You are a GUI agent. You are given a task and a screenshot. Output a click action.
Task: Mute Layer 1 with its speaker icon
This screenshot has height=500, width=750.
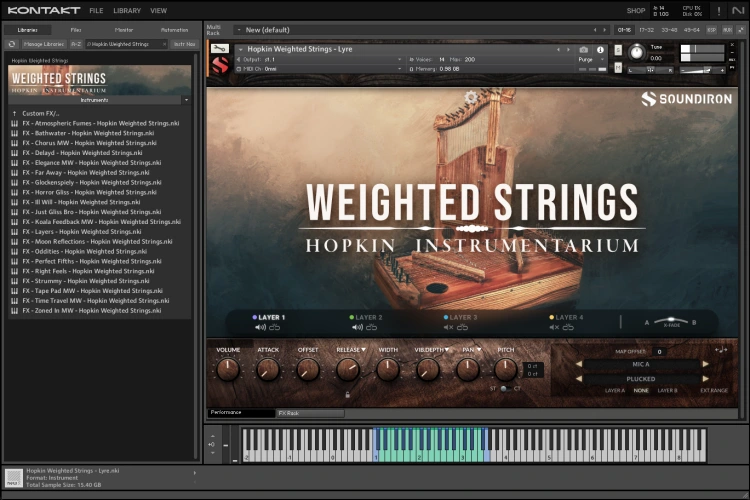pos(260,327)
